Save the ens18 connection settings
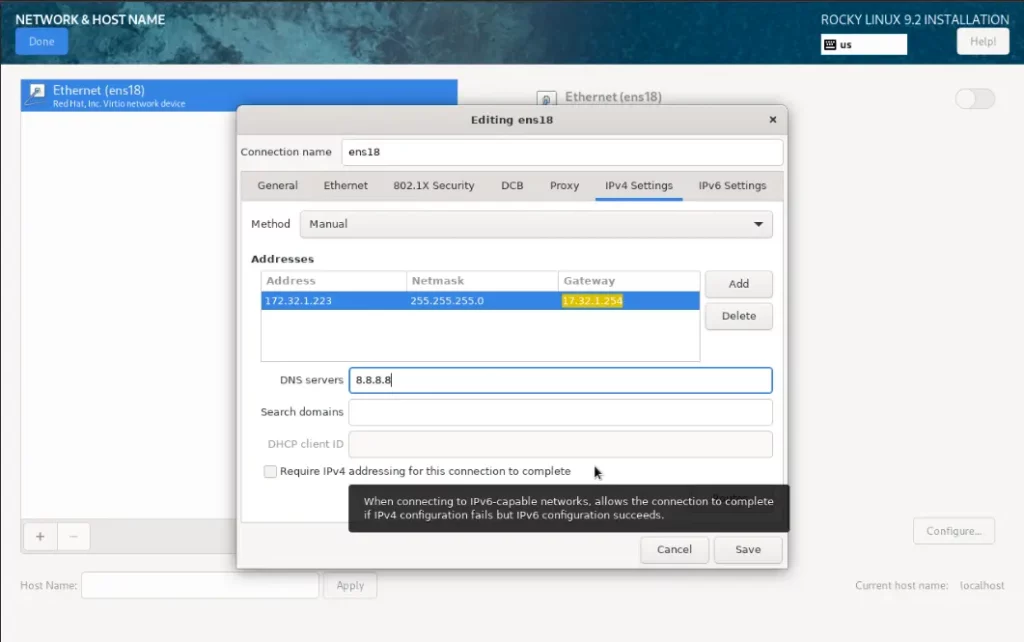This screenshot has height=642, width=1024. pos(748,549)
